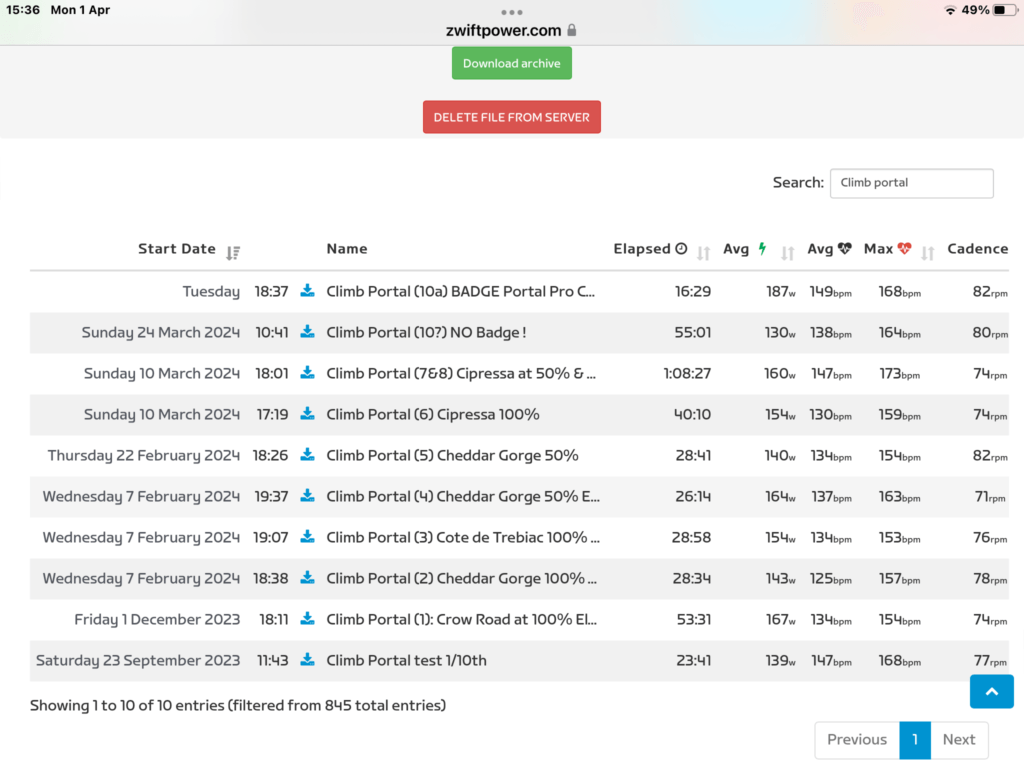Click the Next pagination button
The height and width of the screenshot is (768, 1024).
click(958, 740)
